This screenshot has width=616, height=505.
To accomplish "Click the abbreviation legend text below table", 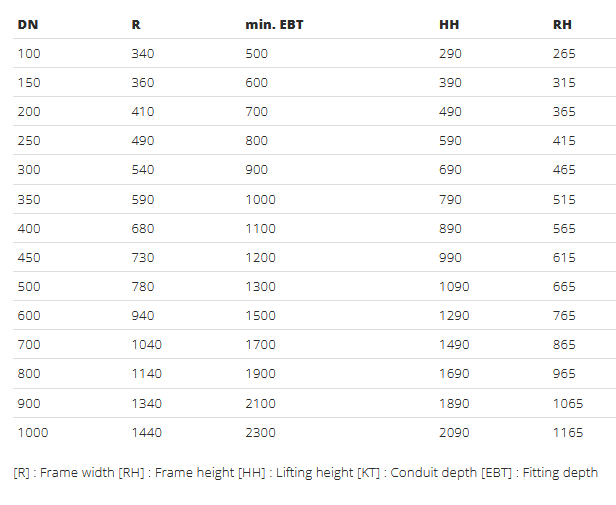I will tap(306, 472).
